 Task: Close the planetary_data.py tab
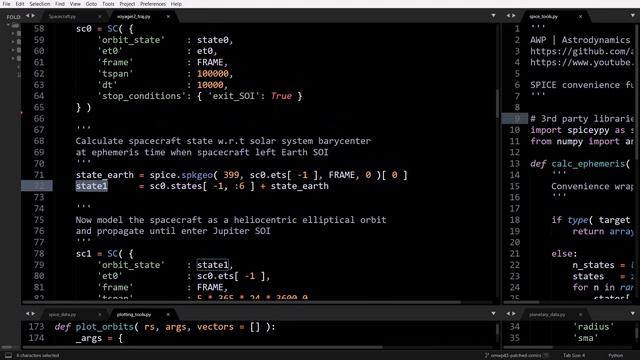tap(580, 315)
